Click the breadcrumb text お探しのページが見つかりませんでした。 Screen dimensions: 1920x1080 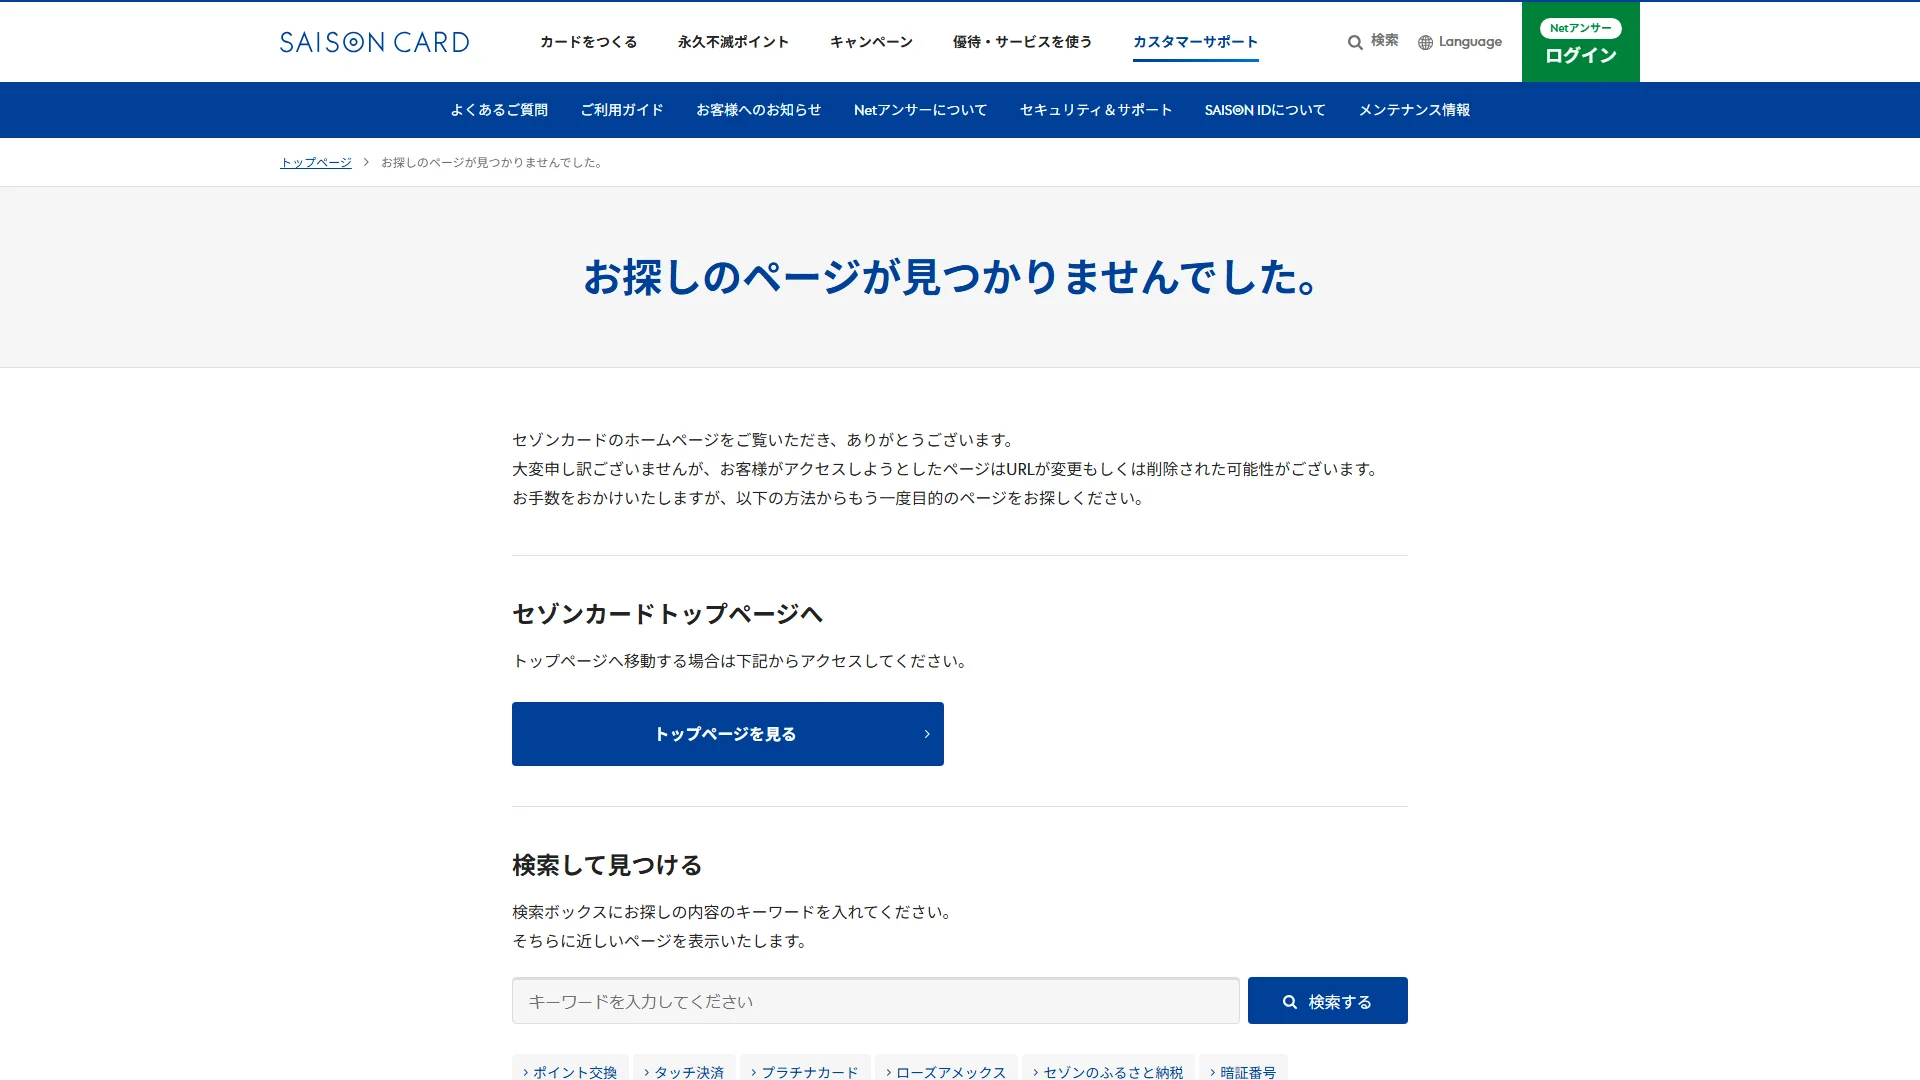493,162
